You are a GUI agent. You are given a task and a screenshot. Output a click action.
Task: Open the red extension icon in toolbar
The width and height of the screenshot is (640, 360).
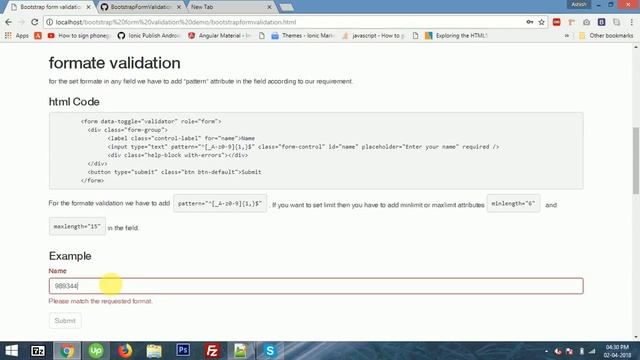coord(556,22)
